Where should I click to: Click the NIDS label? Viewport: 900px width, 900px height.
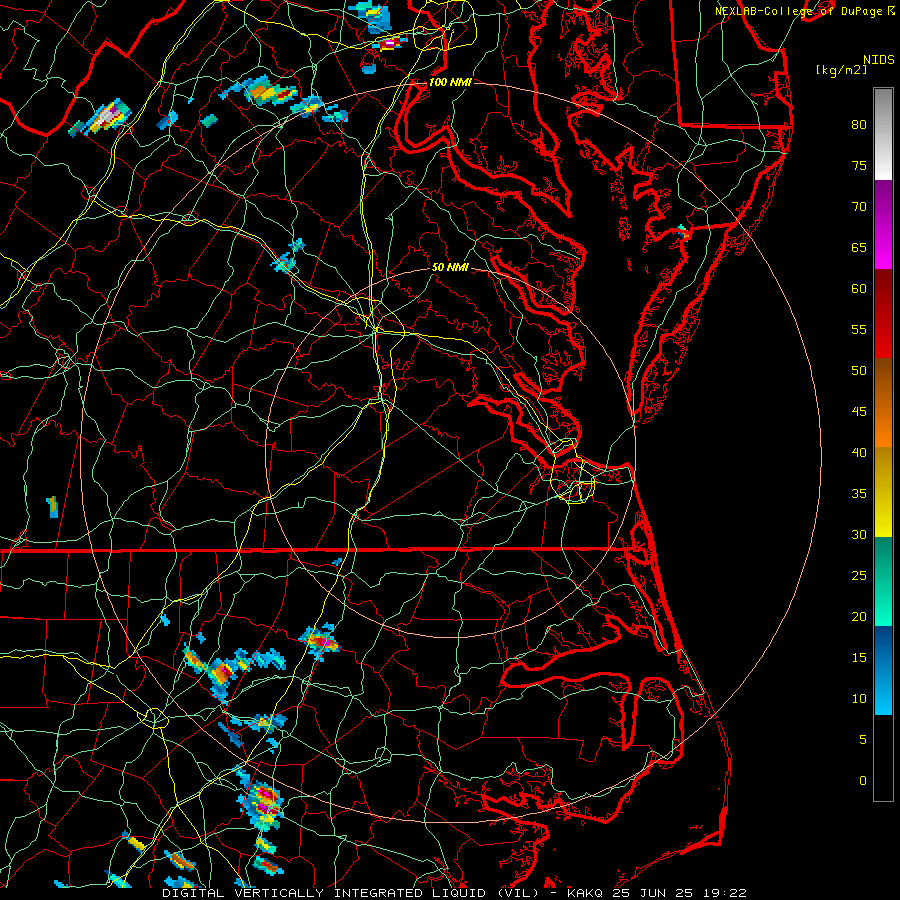[879, 60]
